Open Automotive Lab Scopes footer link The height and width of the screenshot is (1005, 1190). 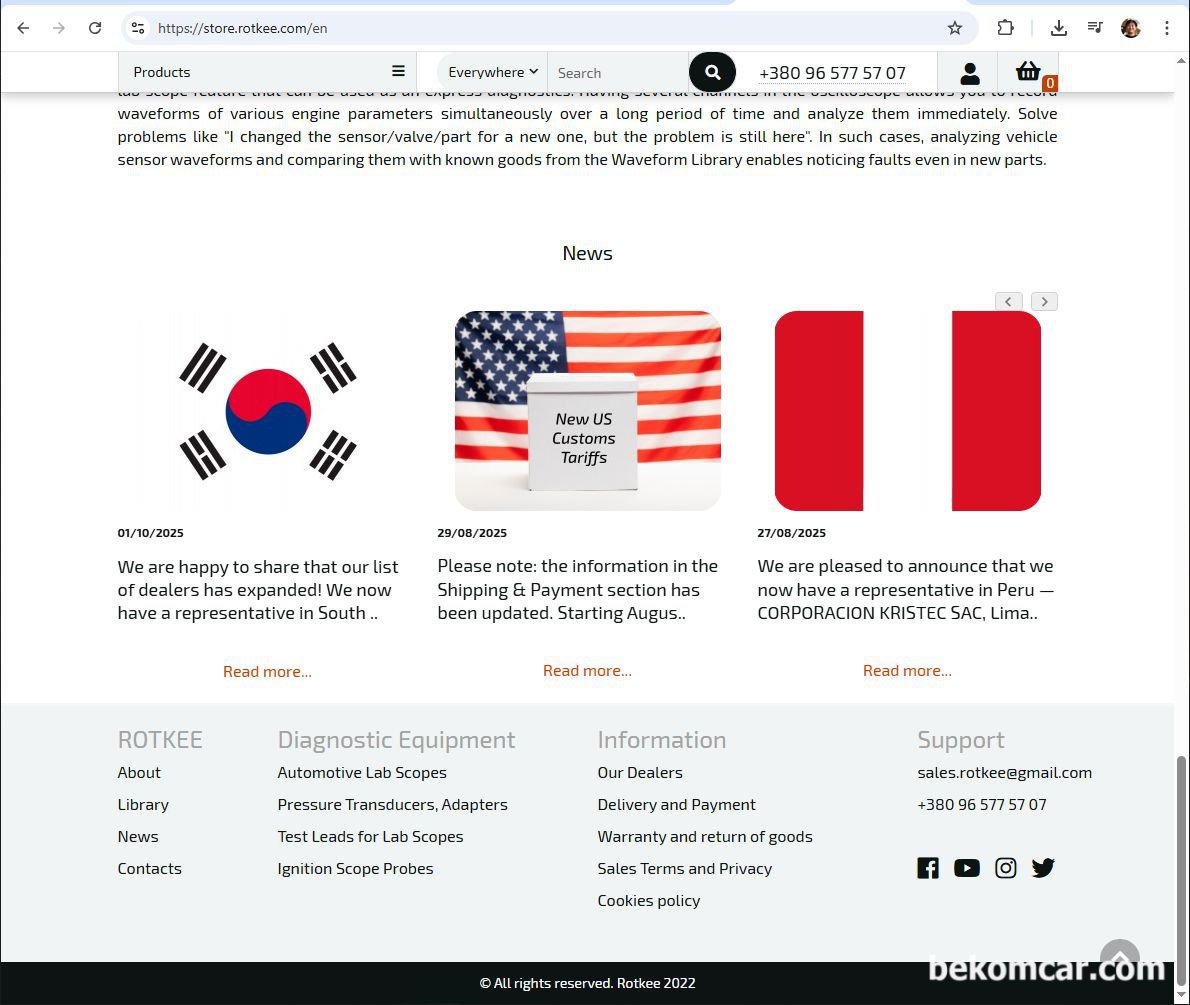pos(362,772)
